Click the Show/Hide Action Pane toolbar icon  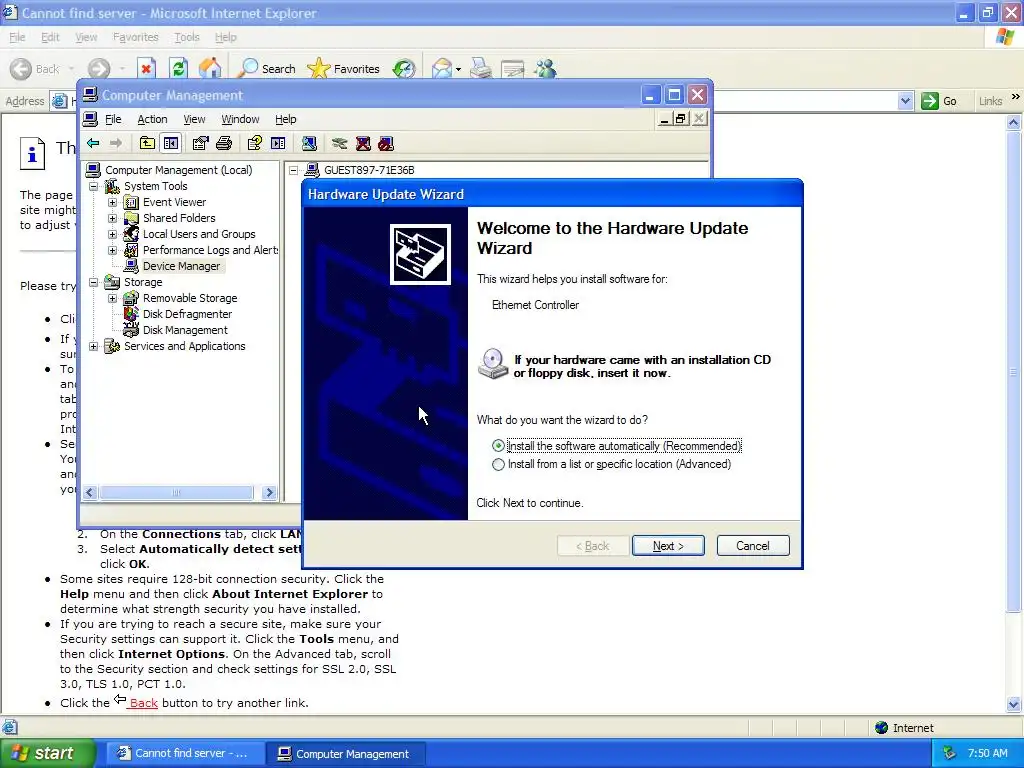pos(278,144)
